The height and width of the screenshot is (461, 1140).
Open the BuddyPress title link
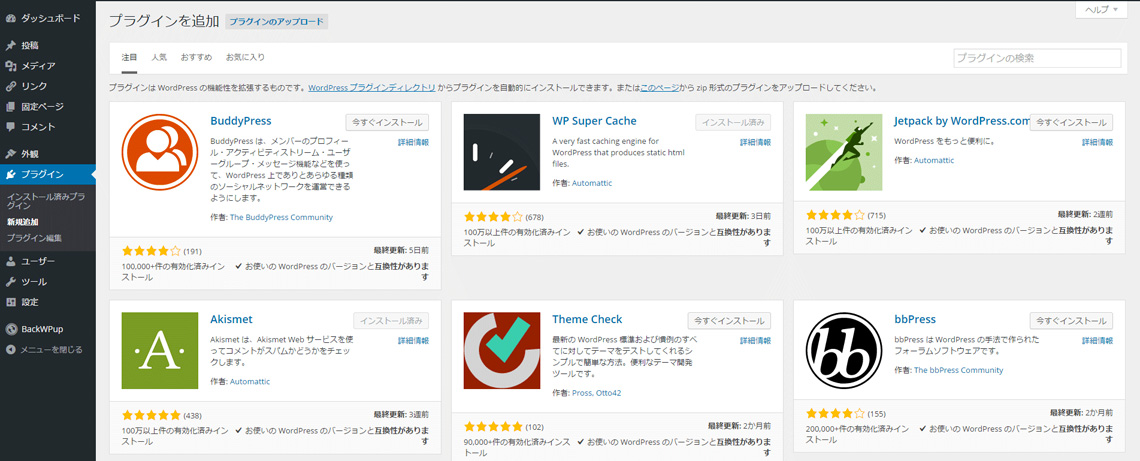point(241,121)
